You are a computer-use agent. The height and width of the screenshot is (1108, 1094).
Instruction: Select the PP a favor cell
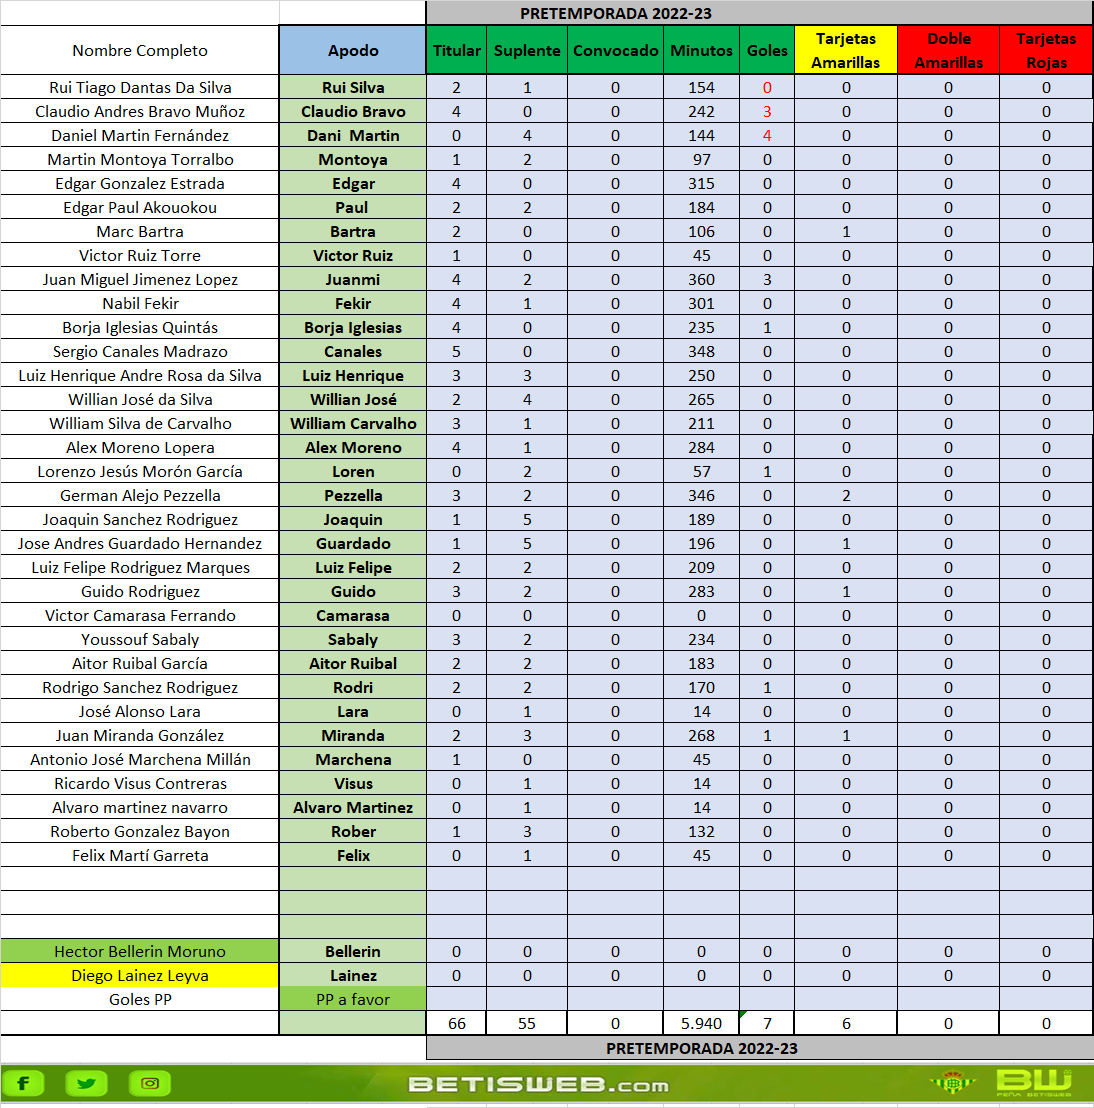[x=353, y=1000]
